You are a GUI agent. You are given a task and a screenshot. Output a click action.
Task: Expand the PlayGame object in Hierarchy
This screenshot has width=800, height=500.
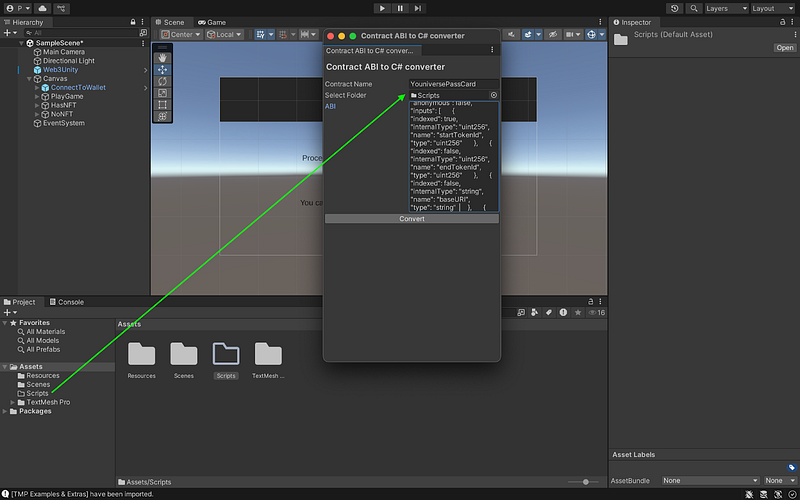[x=37, y=96]
